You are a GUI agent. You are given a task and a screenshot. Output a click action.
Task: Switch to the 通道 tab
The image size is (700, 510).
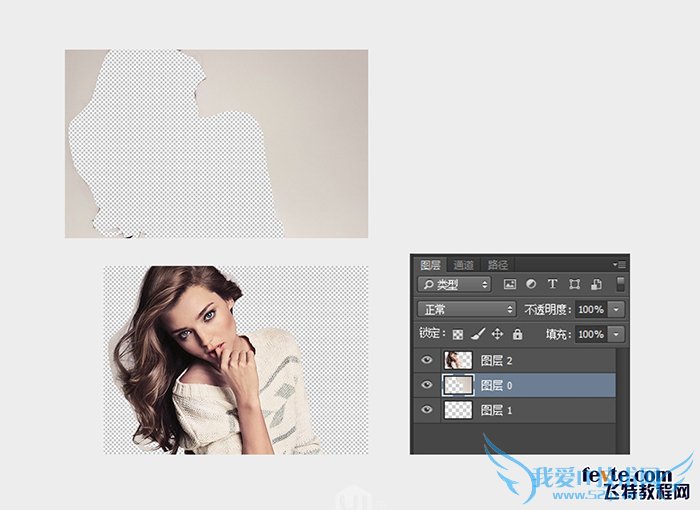point(463,265)
